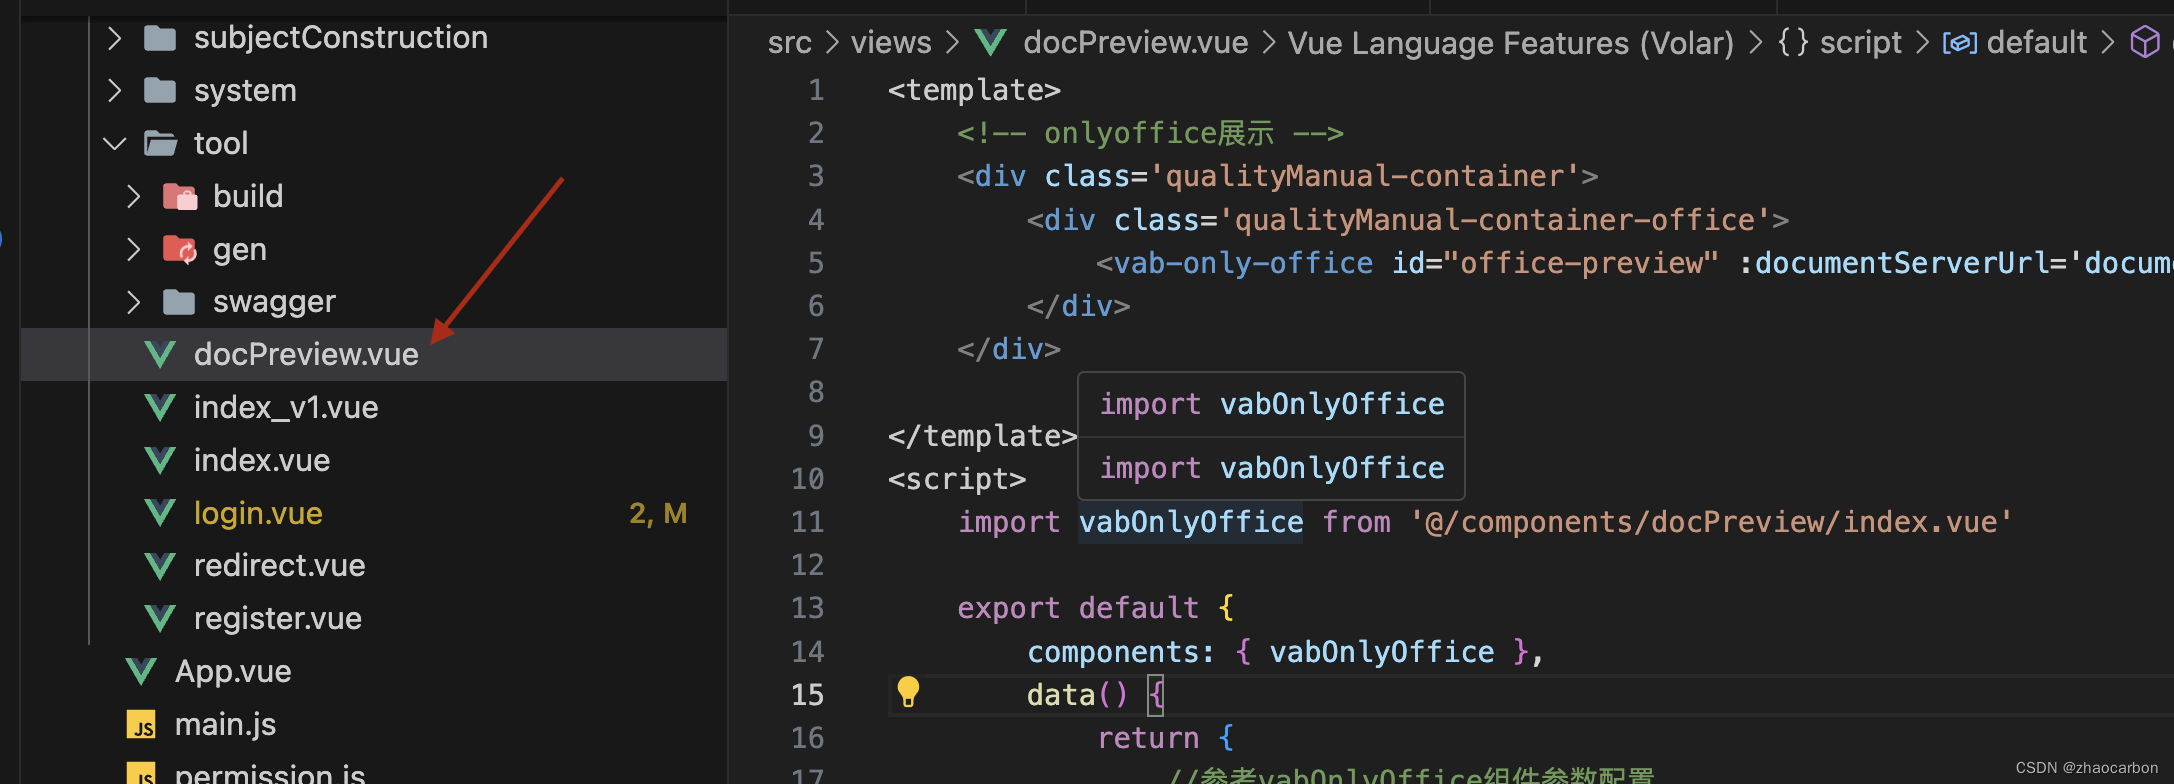Open the swagger folder

click(374, 302)
